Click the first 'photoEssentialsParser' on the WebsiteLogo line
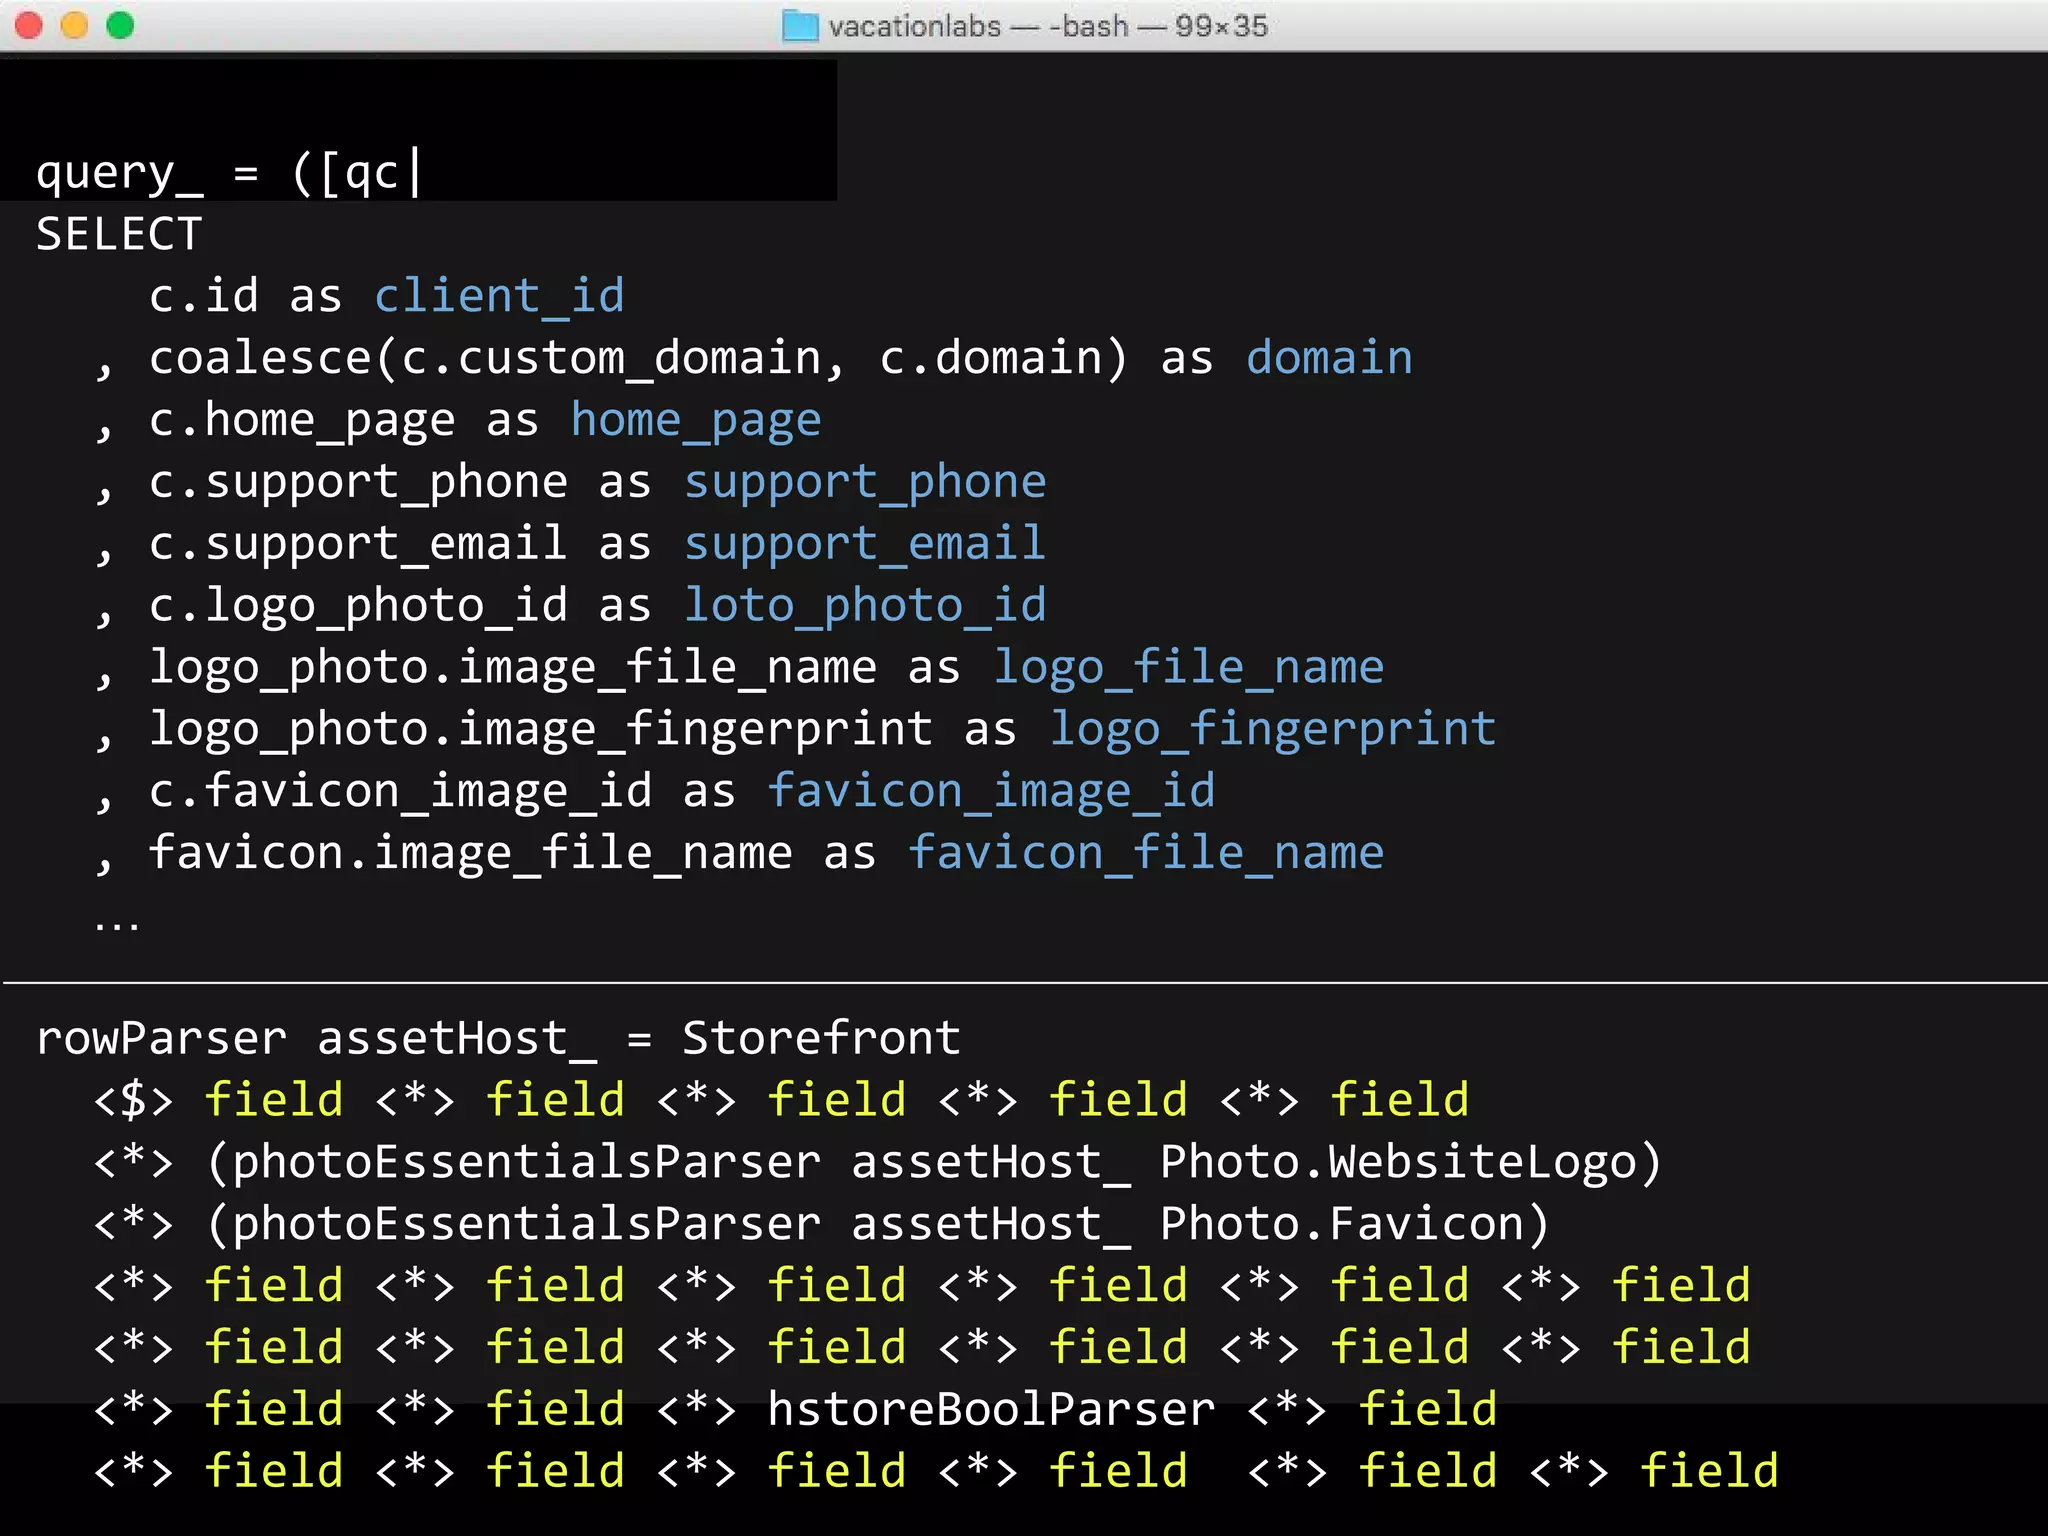2048x1536 pixels. [527, 1163]
